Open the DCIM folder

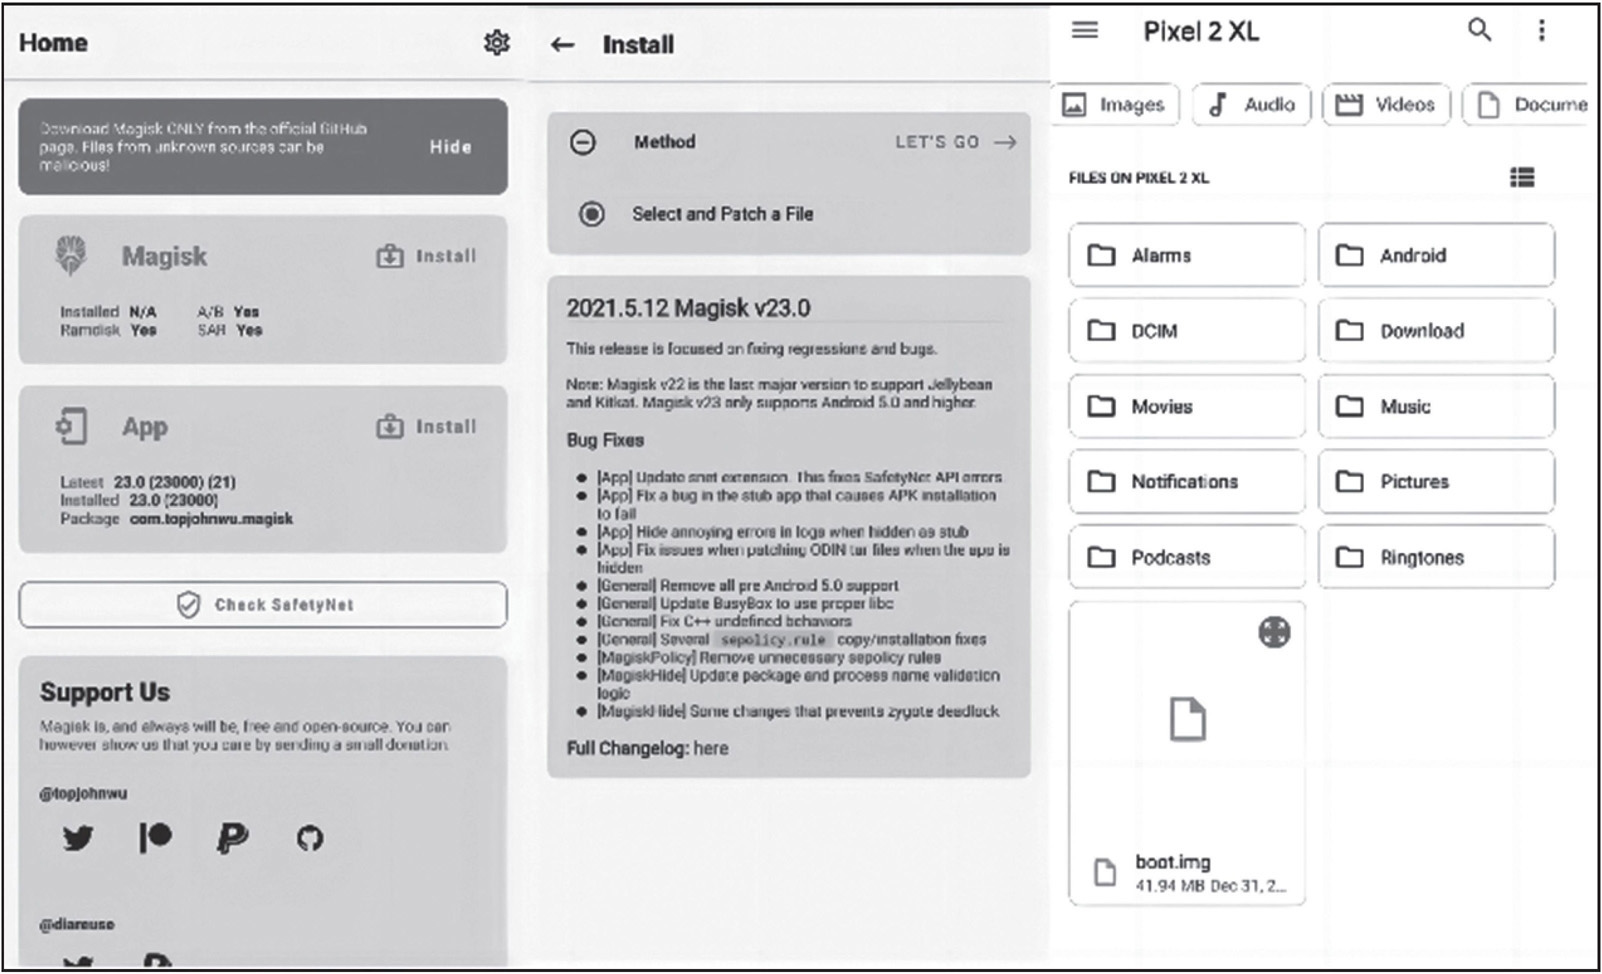[1187, 330]
